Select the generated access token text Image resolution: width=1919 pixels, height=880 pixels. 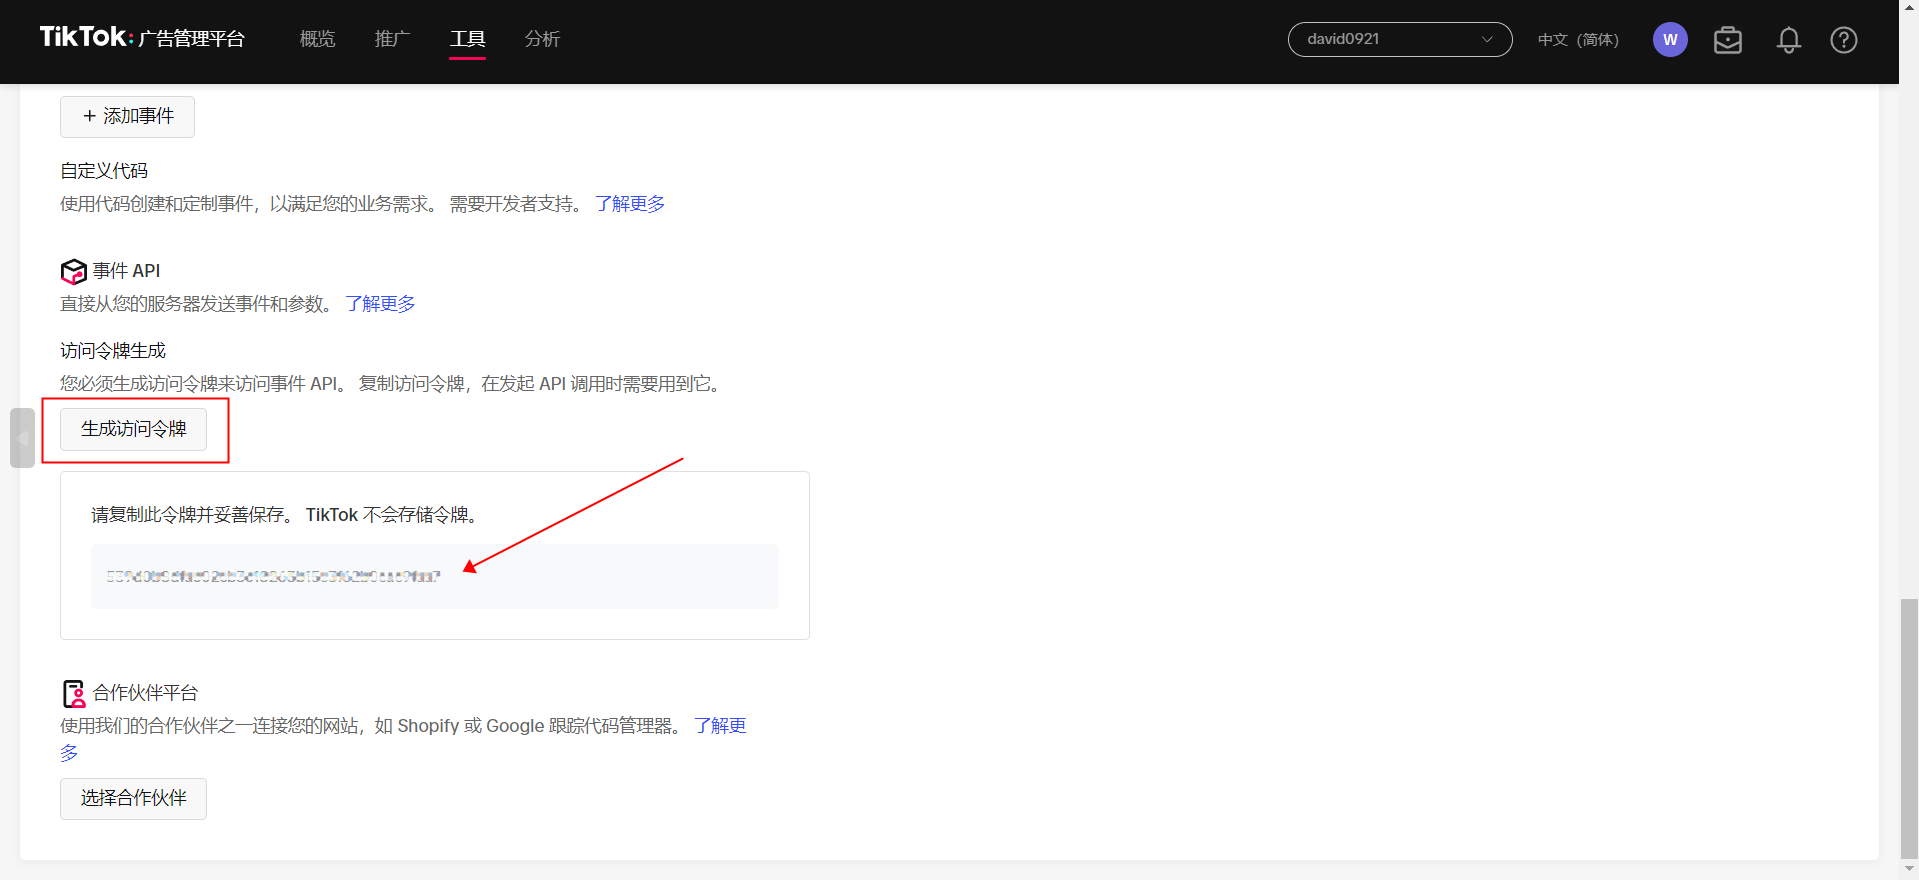[x=274, y=576]
